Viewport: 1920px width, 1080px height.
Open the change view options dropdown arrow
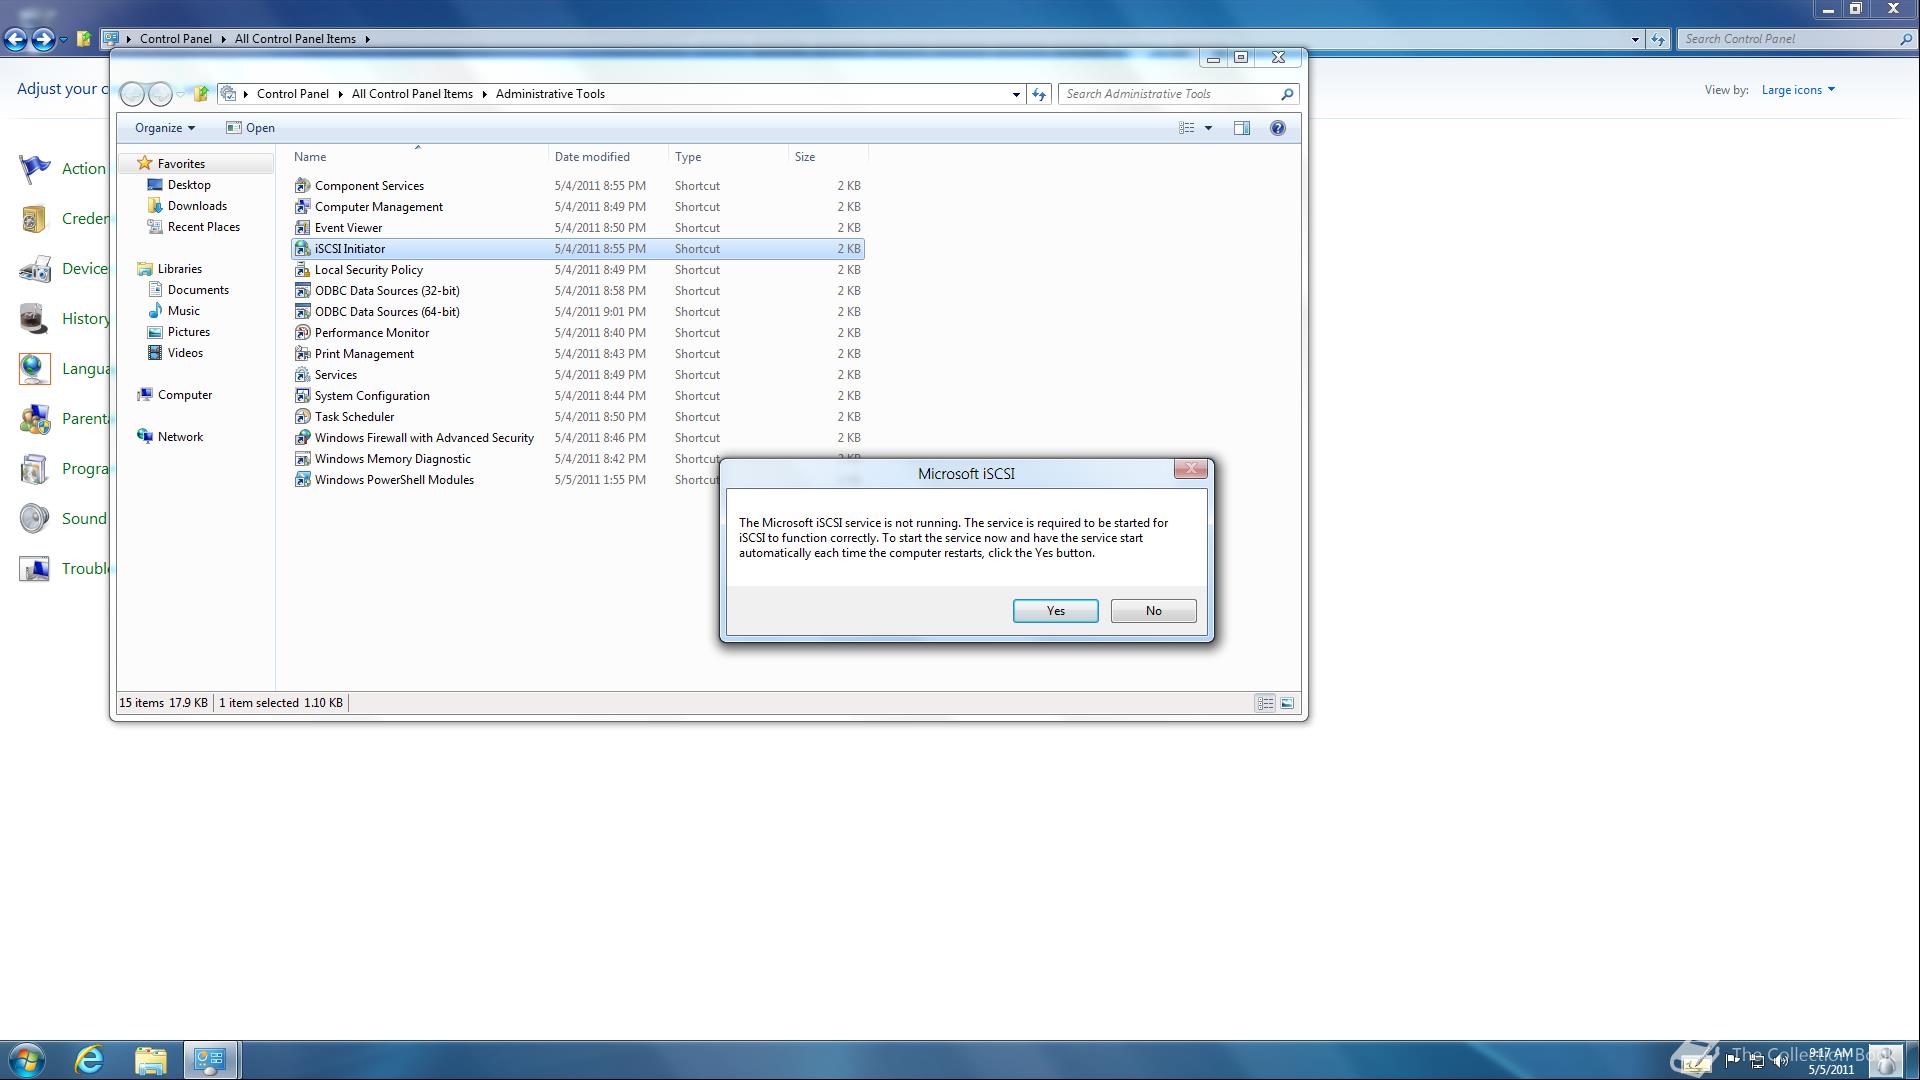click(1208, 128)
